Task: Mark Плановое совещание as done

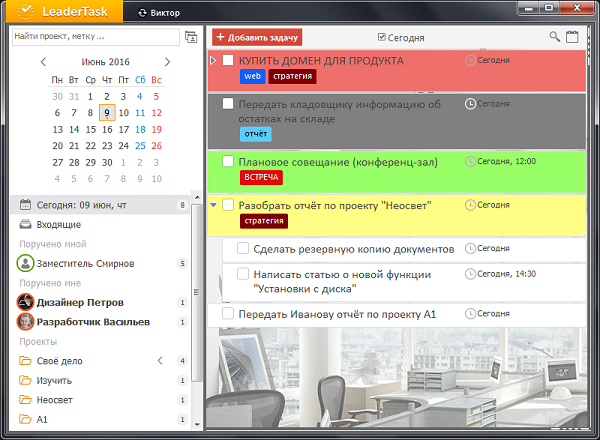Action: [228, 161]
